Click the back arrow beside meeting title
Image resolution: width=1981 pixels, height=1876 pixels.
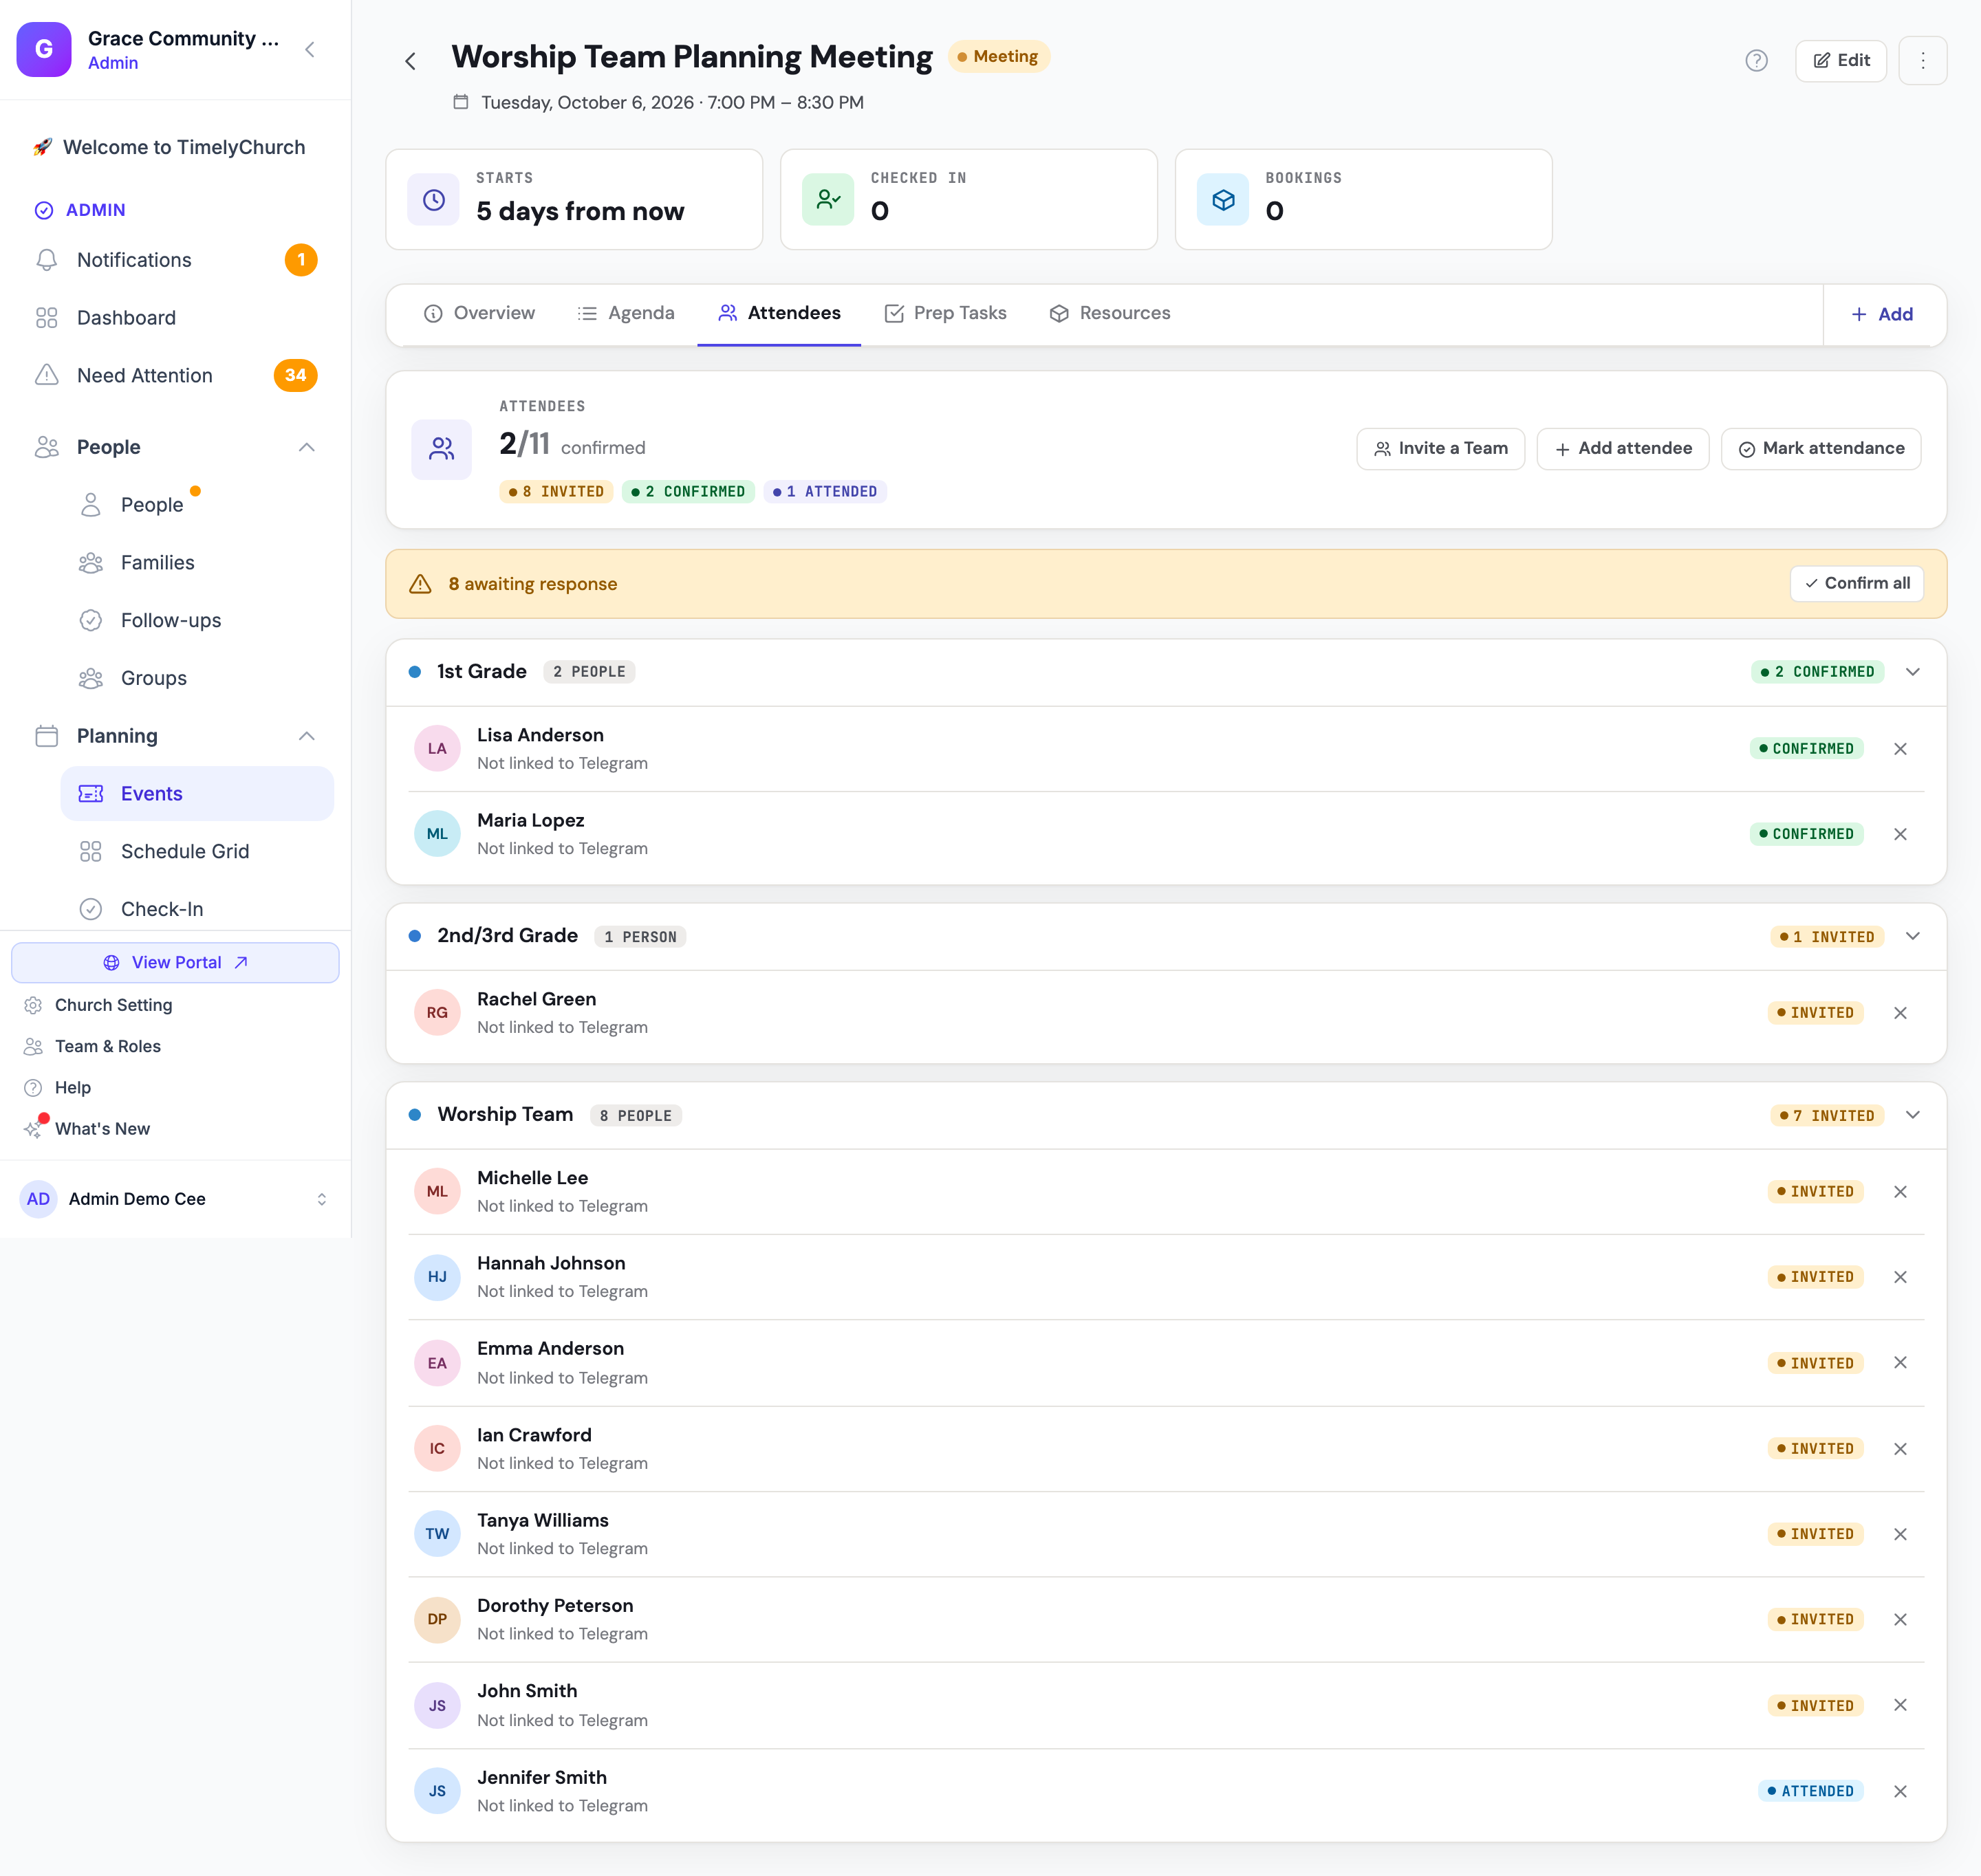410,61
